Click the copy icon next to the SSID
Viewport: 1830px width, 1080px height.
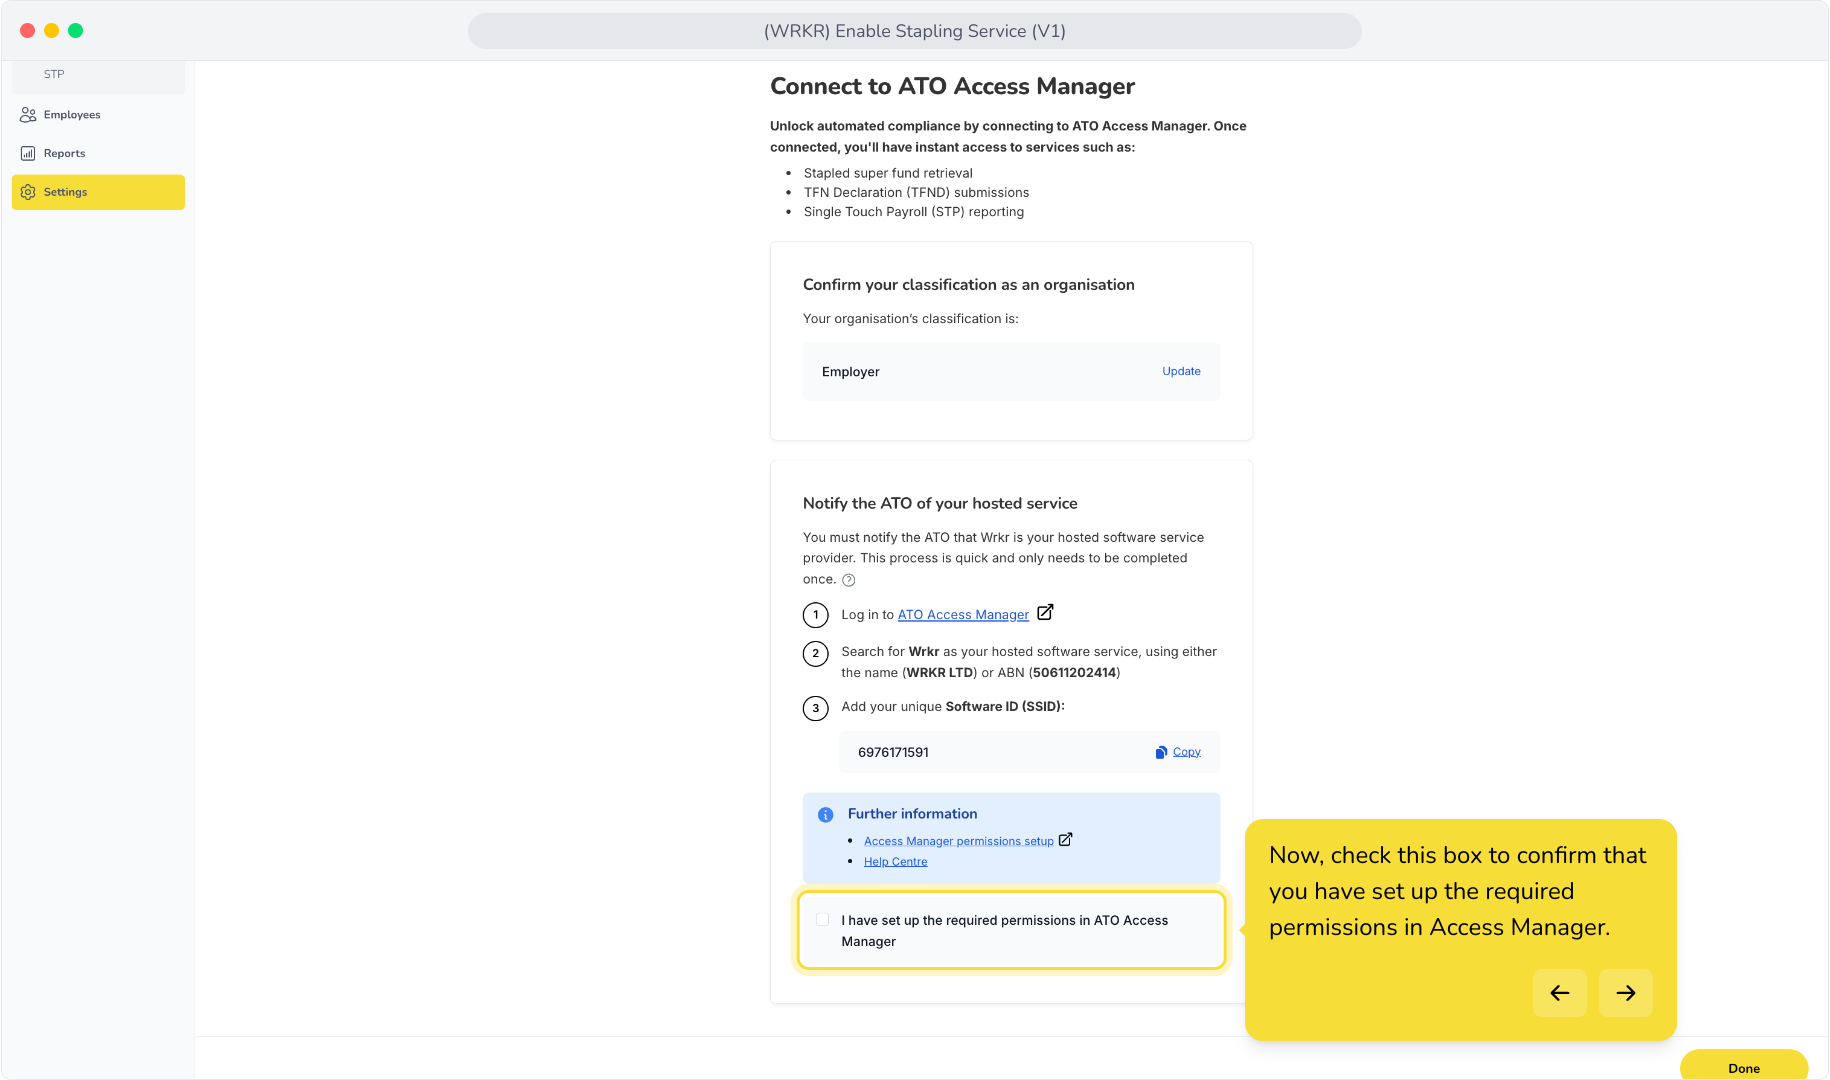click(1161, 752)
